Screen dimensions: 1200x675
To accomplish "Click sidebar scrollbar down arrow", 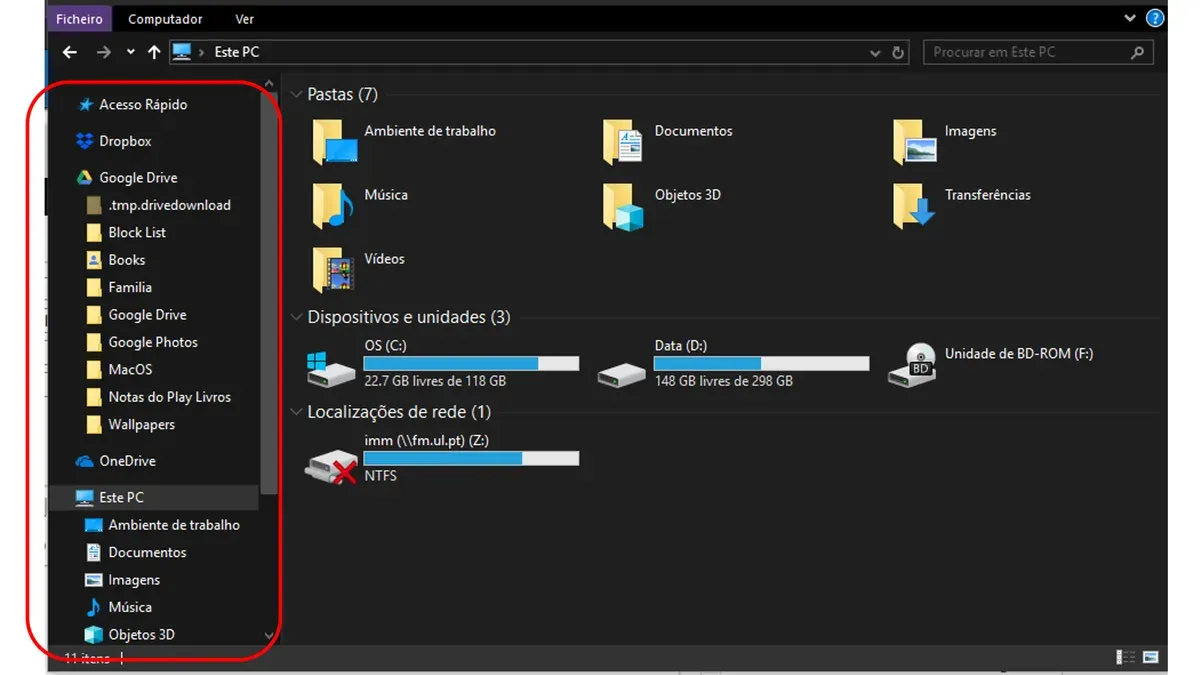I will 269,635.
